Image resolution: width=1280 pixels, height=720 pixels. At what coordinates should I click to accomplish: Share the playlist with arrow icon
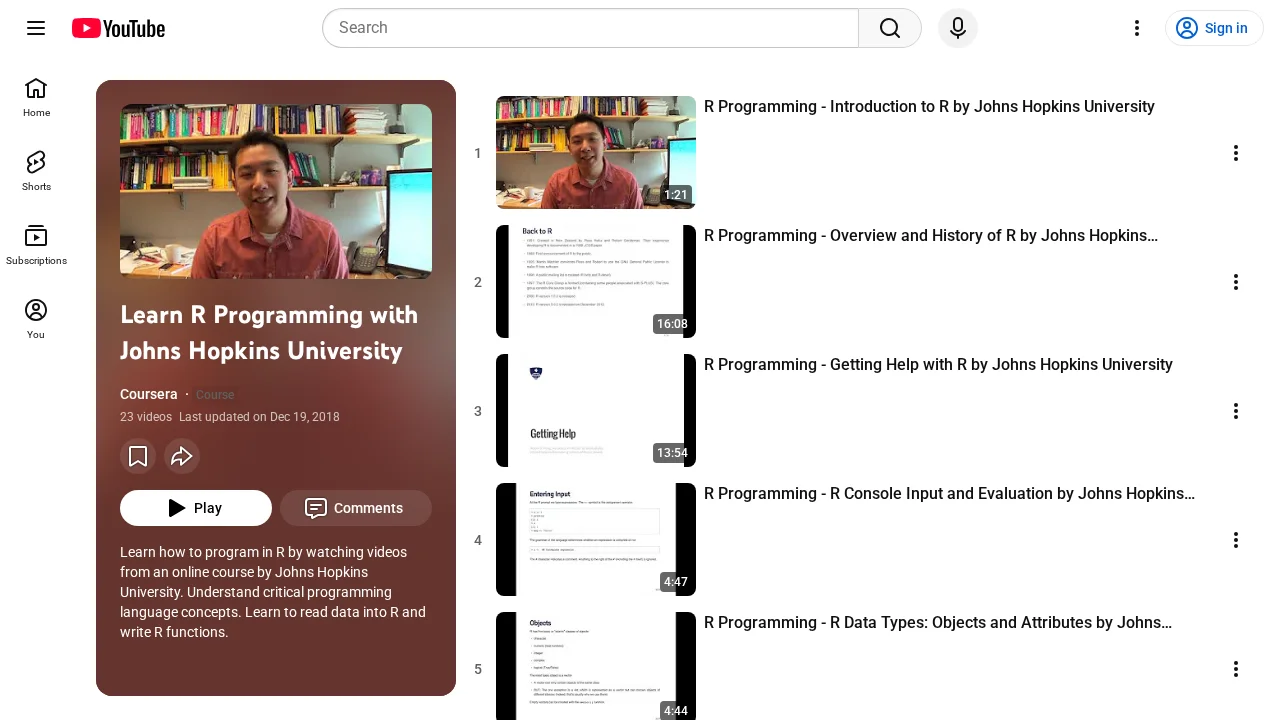[x=182, y=456]
